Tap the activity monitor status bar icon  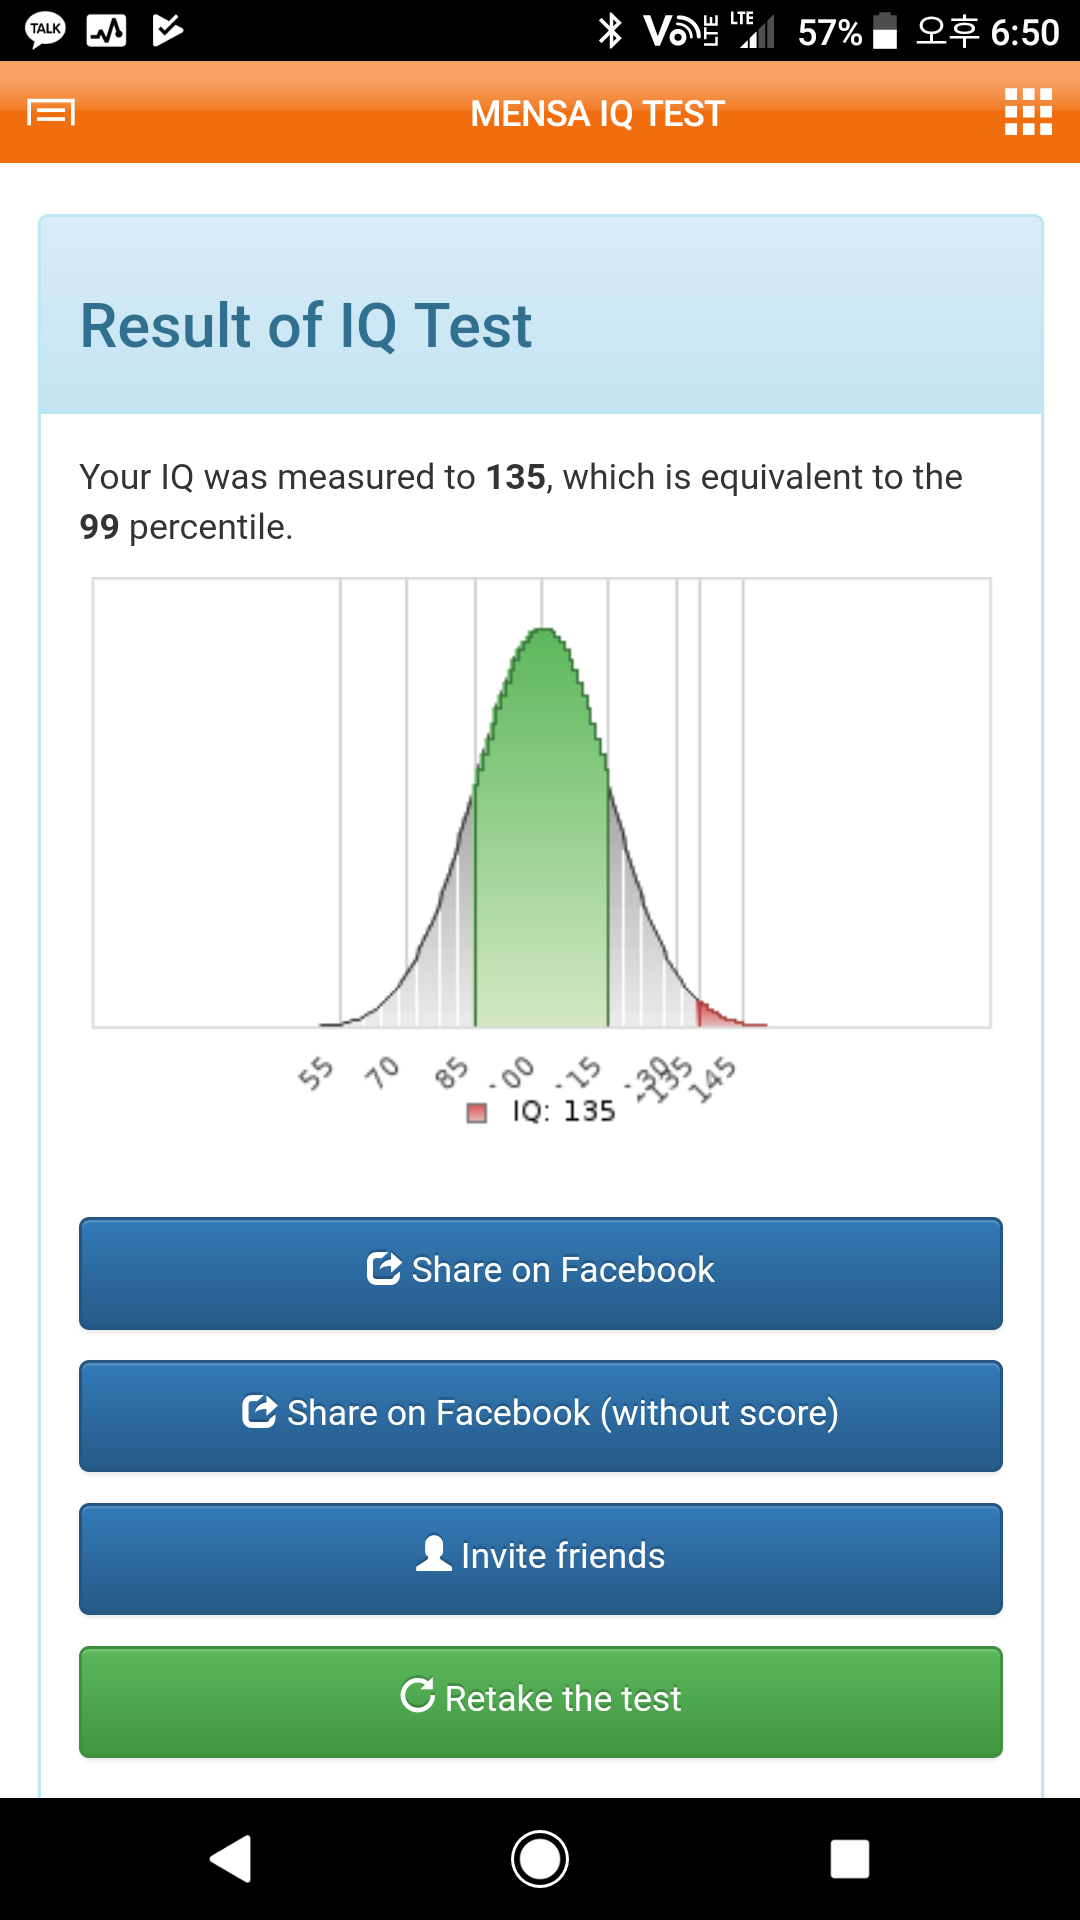point(107,31)
